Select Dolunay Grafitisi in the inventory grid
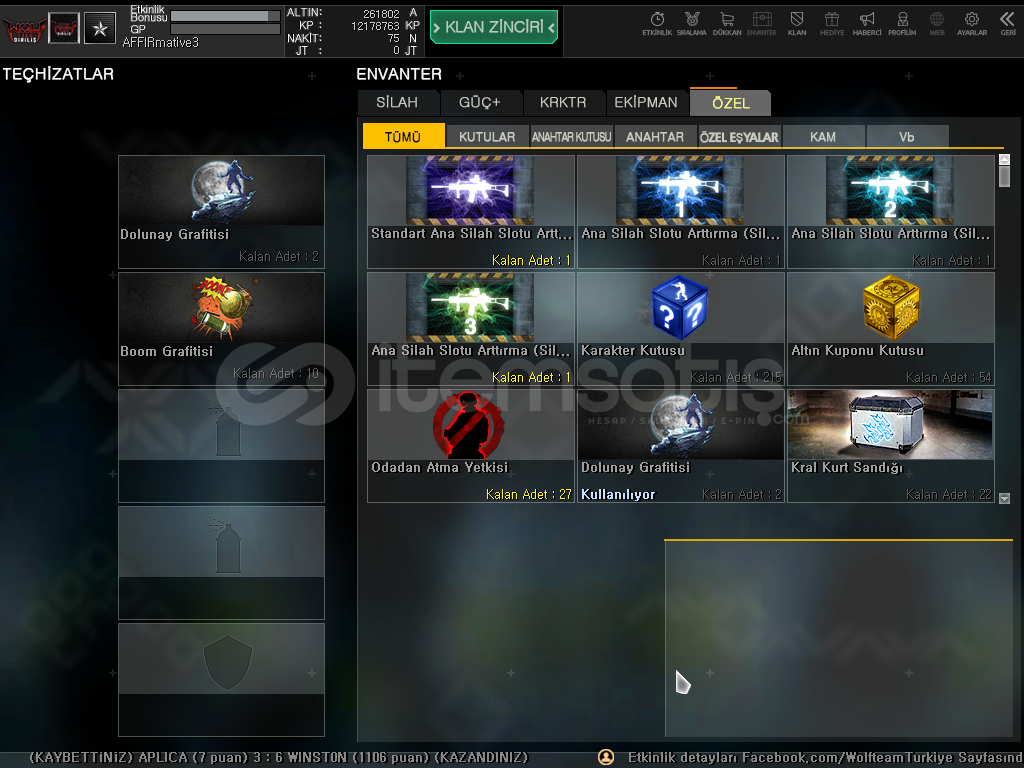Image resolution: width=1024 pixels, height=768 pixels. 680,446
